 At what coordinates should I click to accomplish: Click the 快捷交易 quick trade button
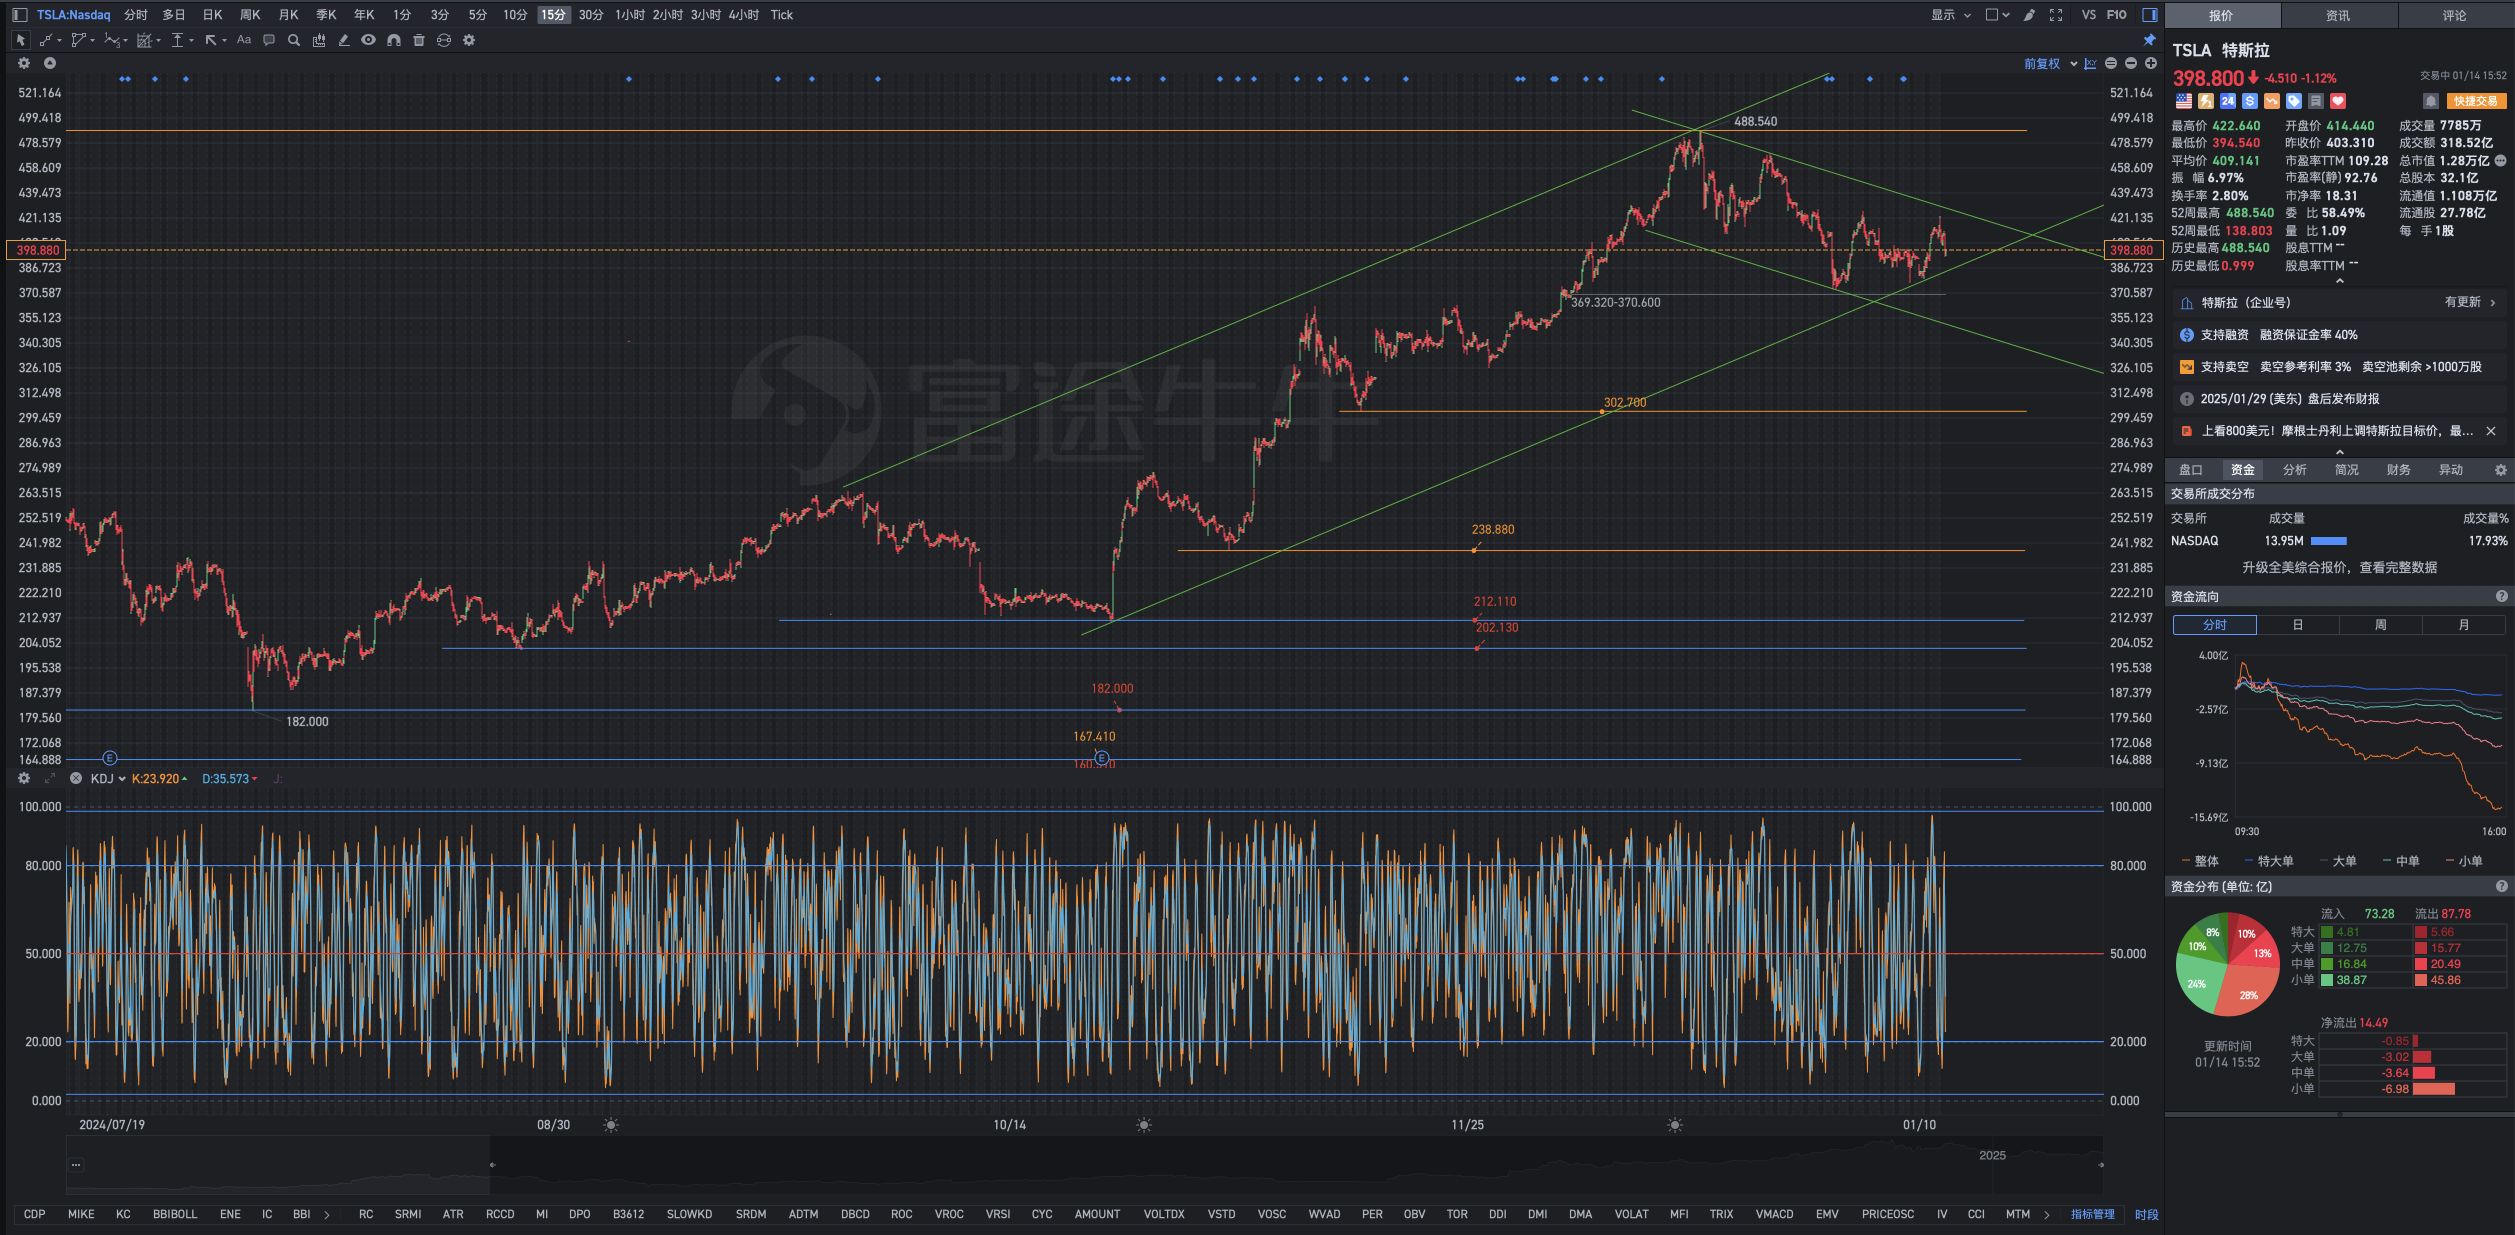tap(2476, 101)
